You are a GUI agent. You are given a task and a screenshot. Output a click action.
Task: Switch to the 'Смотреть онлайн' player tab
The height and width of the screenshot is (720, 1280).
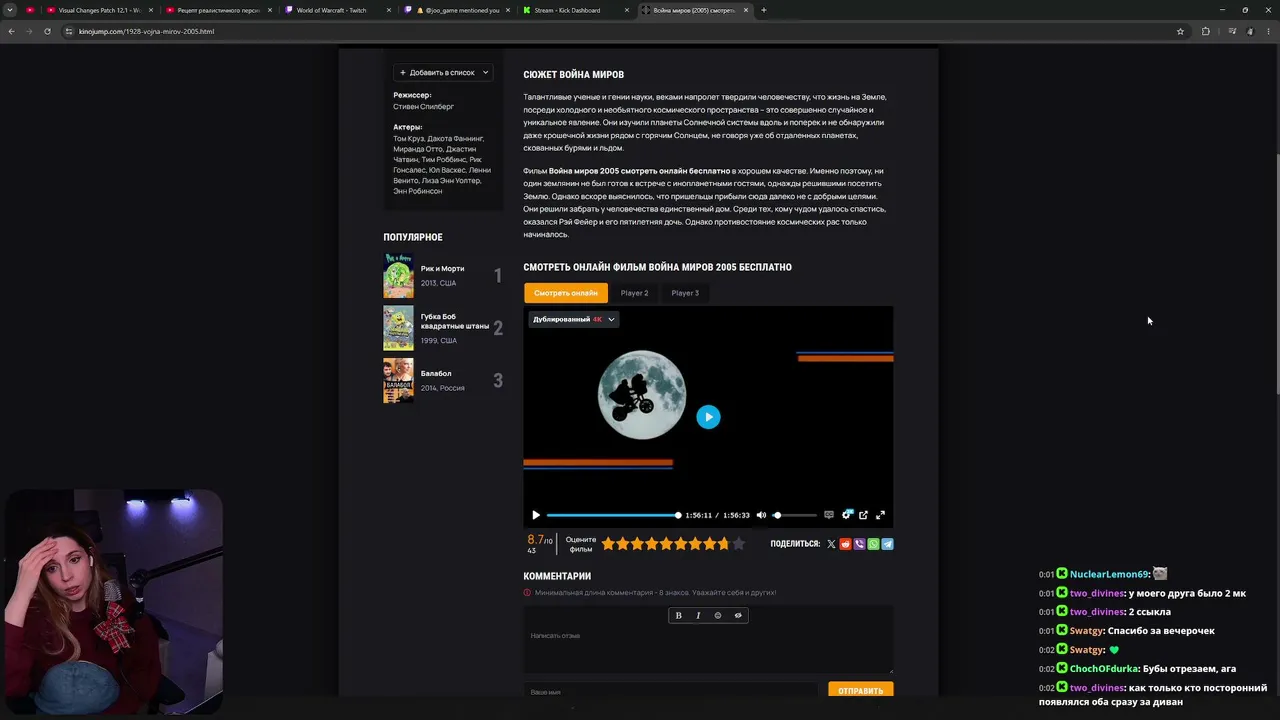pyautogui.click(x=566, y=293)
